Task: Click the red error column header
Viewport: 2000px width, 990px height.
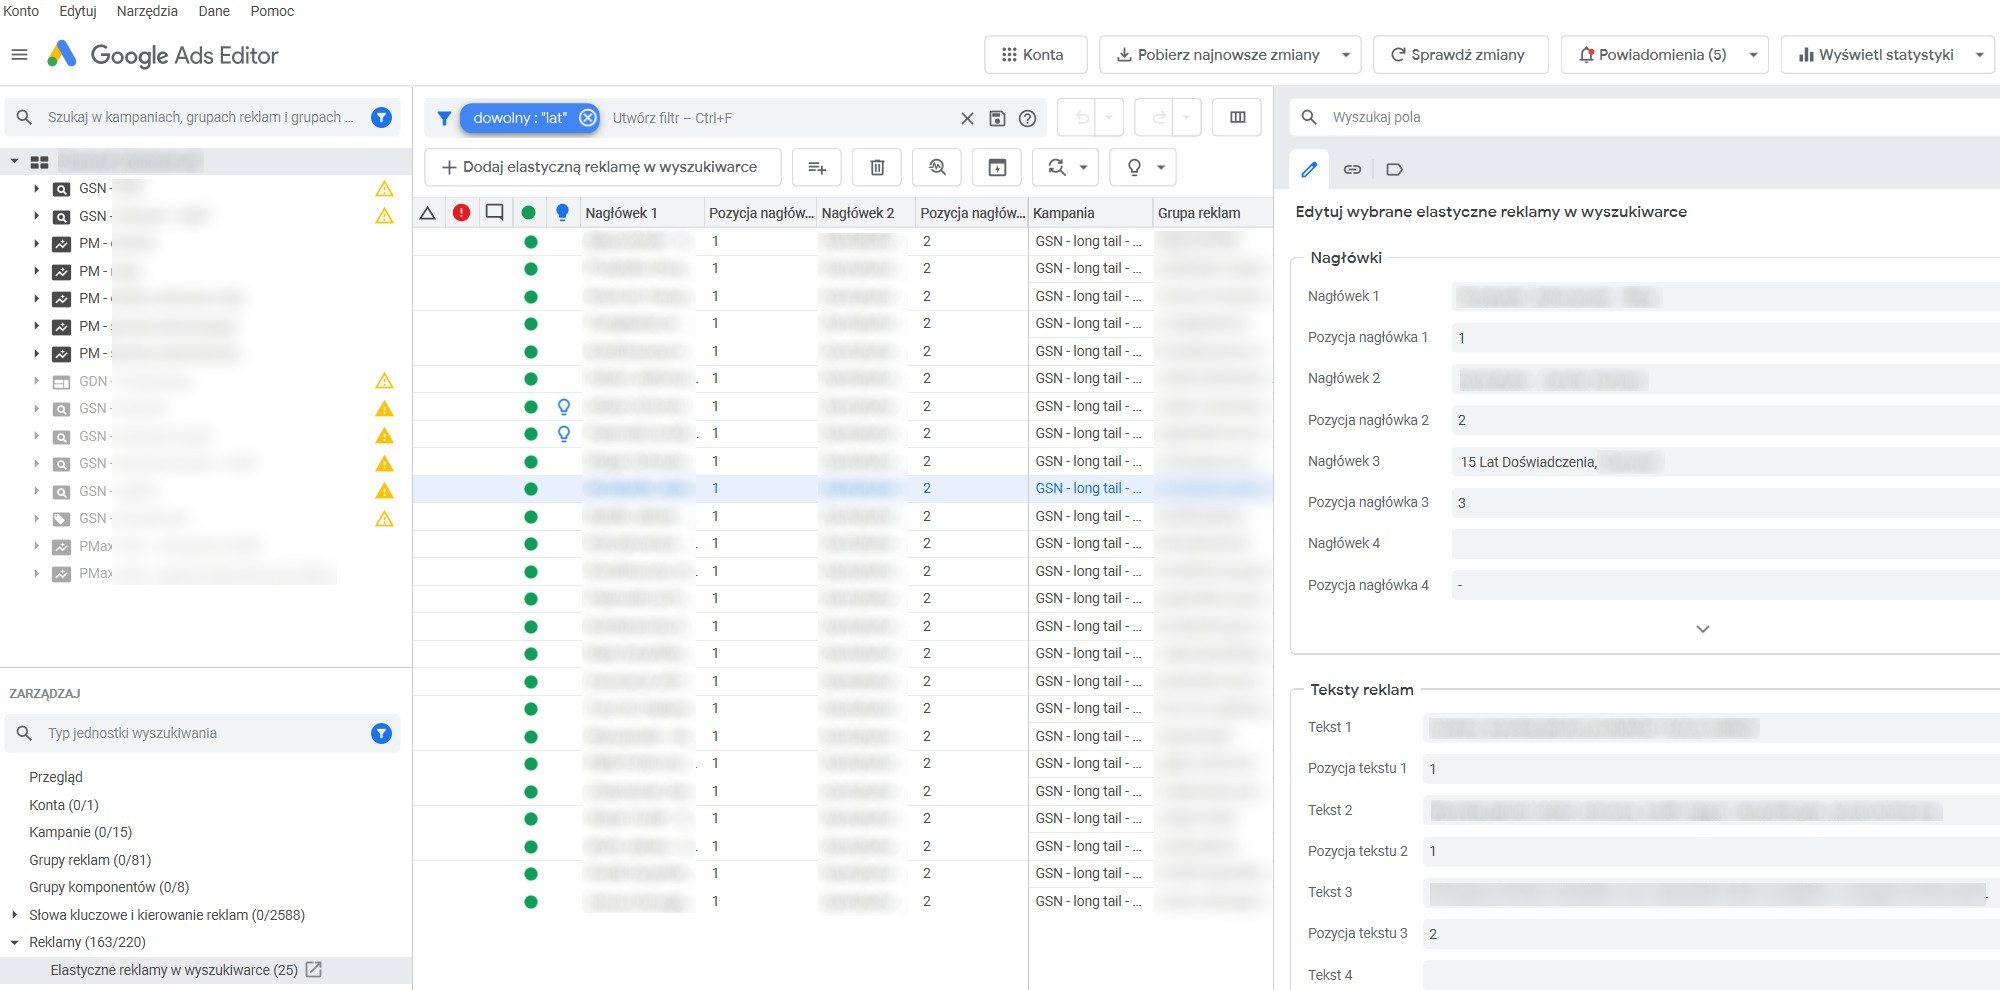Action: (x=461, y=212)
